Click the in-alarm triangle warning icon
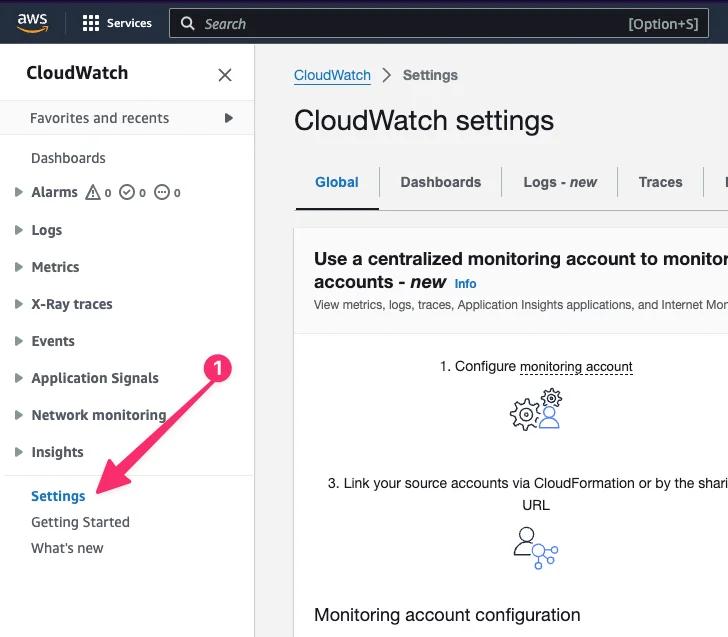This screenshot has width=728, height=637. [x=94, y=192]
